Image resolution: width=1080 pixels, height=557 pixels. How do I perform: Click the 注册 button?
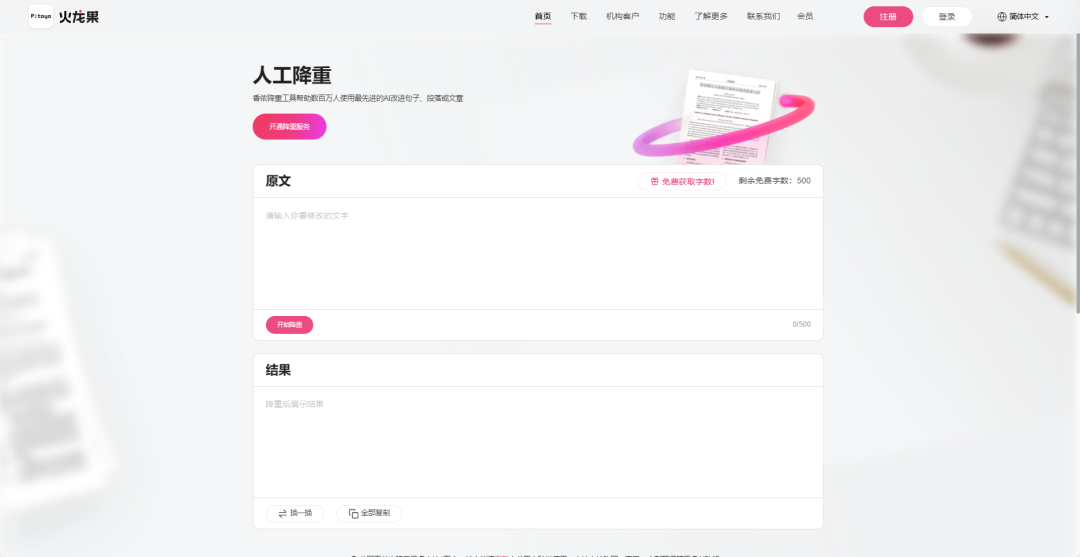[x=888, y=17]
